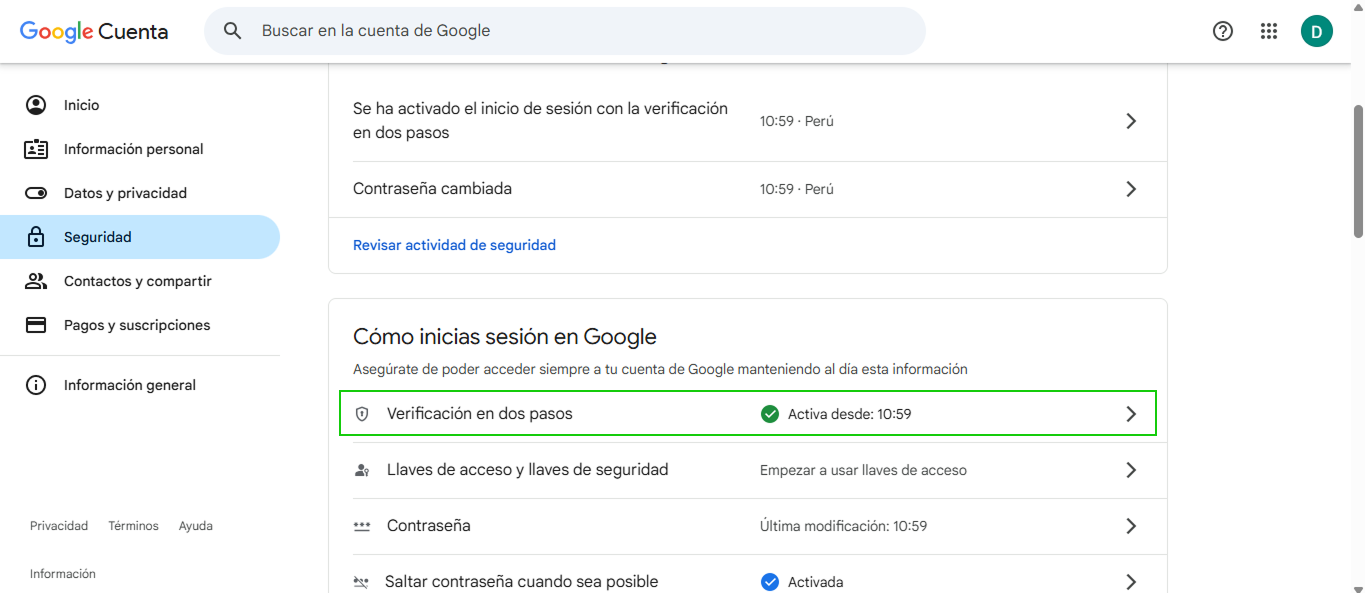Click the shield icon next to Verificación en dos pasos

[x=362, y=413]
